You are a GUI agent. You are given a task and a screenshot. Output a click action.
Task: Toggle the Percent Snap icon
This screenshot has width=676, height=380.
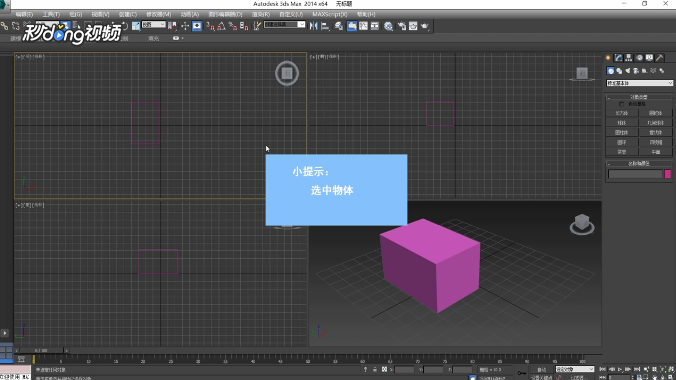[233, 26]
